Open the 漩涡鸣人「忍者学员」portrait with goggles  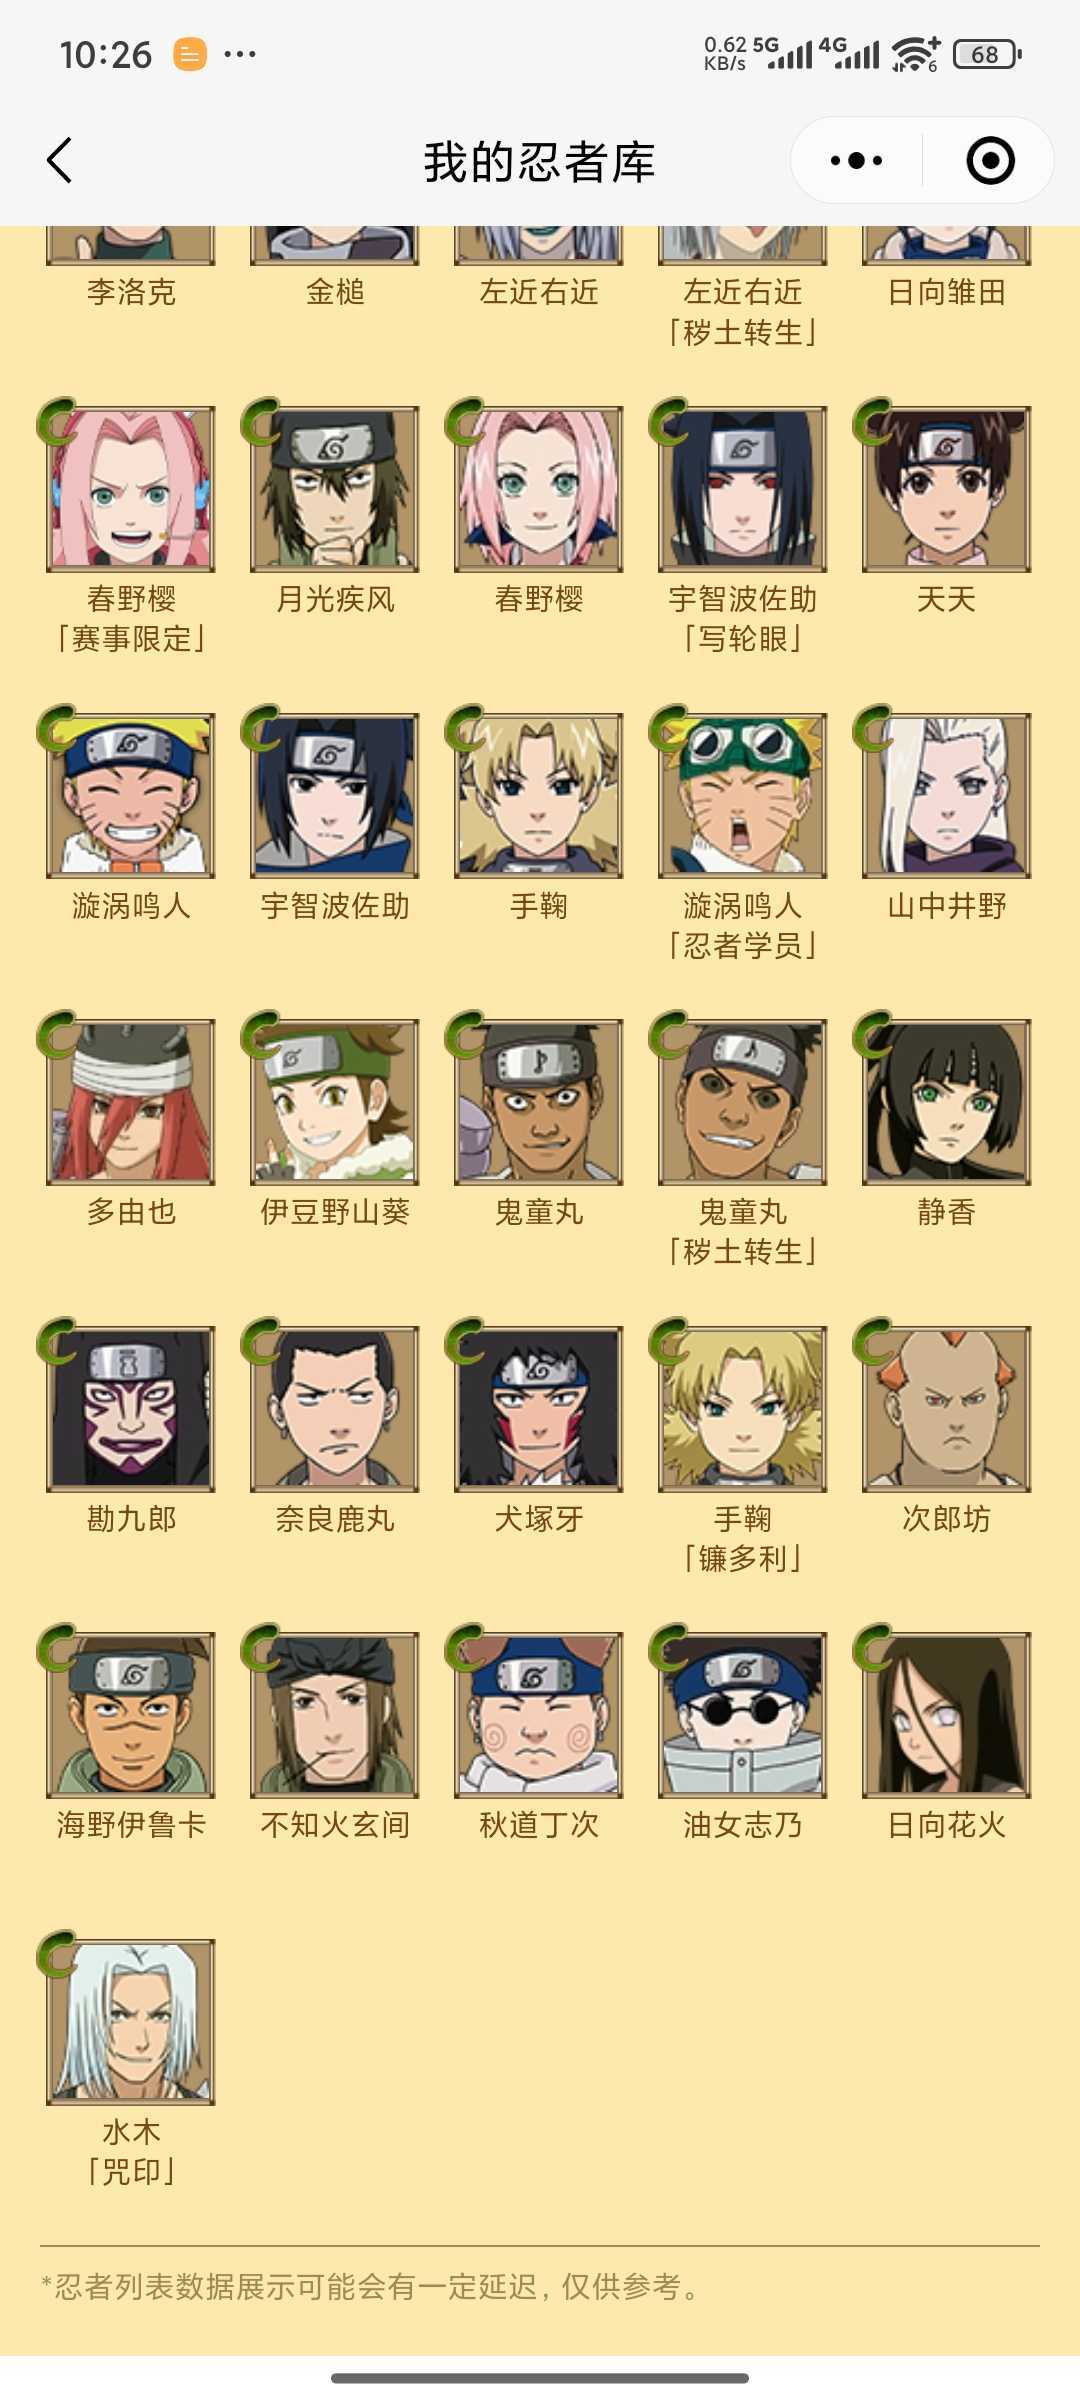(743, 796)
